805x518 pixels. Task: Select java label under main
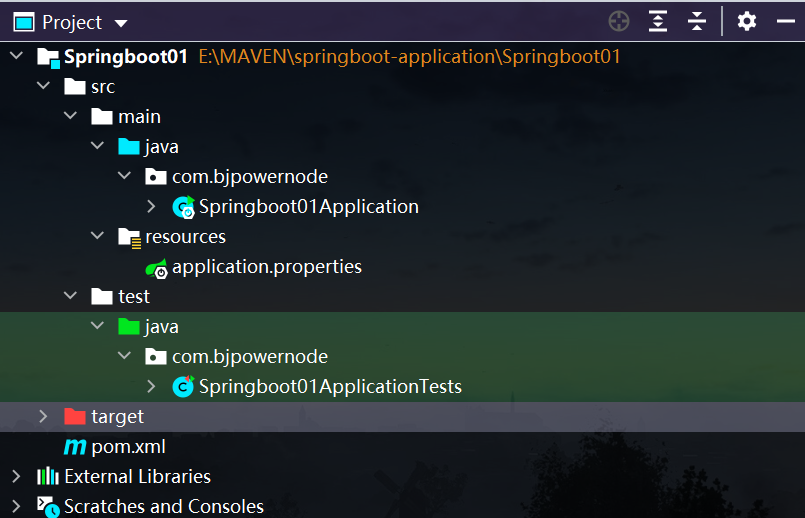click(x=162, y=147)
